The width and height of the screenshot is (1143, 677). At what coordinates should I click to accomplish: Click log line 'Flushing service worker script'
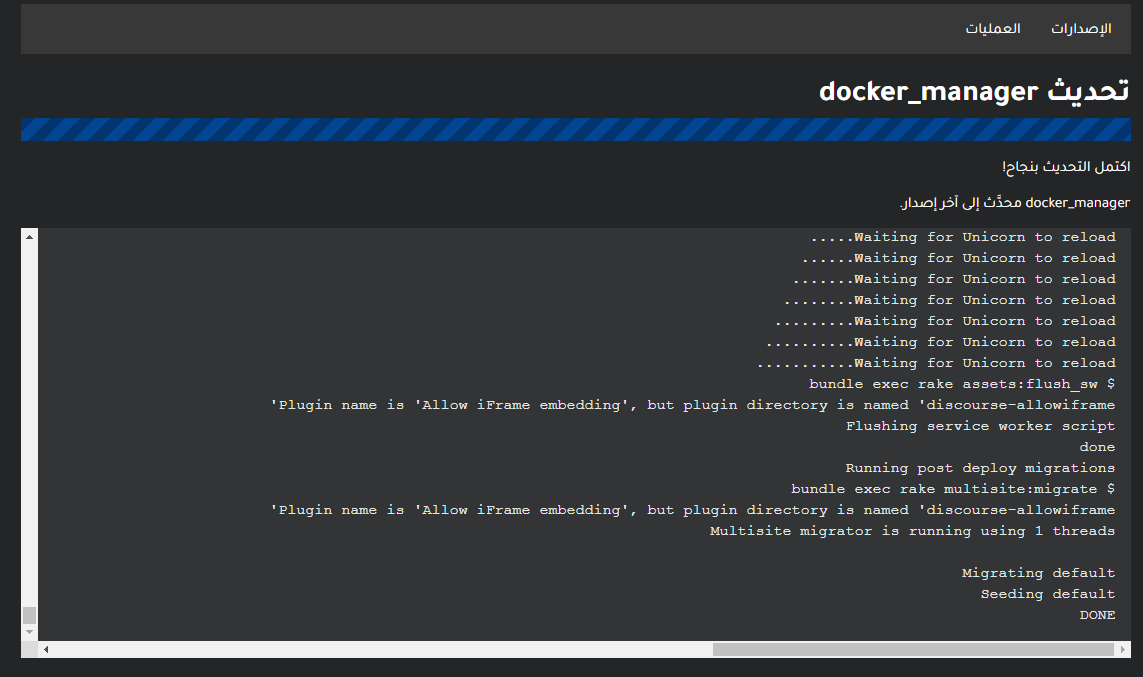click(980, 426)
